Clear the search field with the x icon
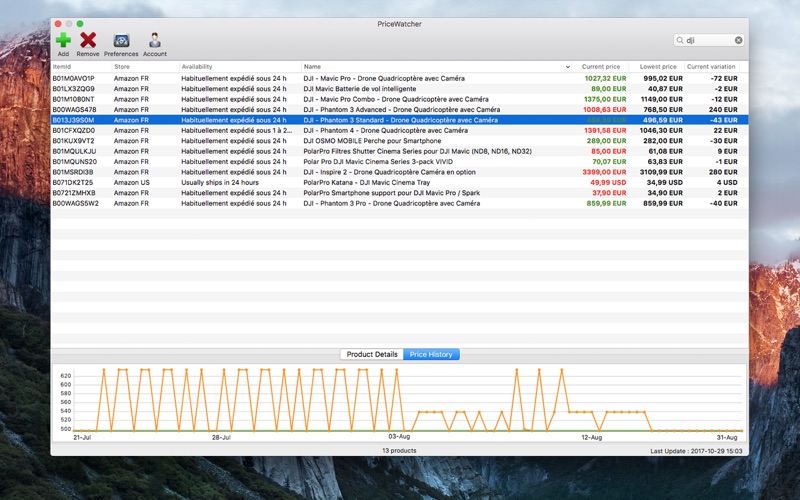The width and height of the screenshot is (800, 500). (x=739, y=41)
